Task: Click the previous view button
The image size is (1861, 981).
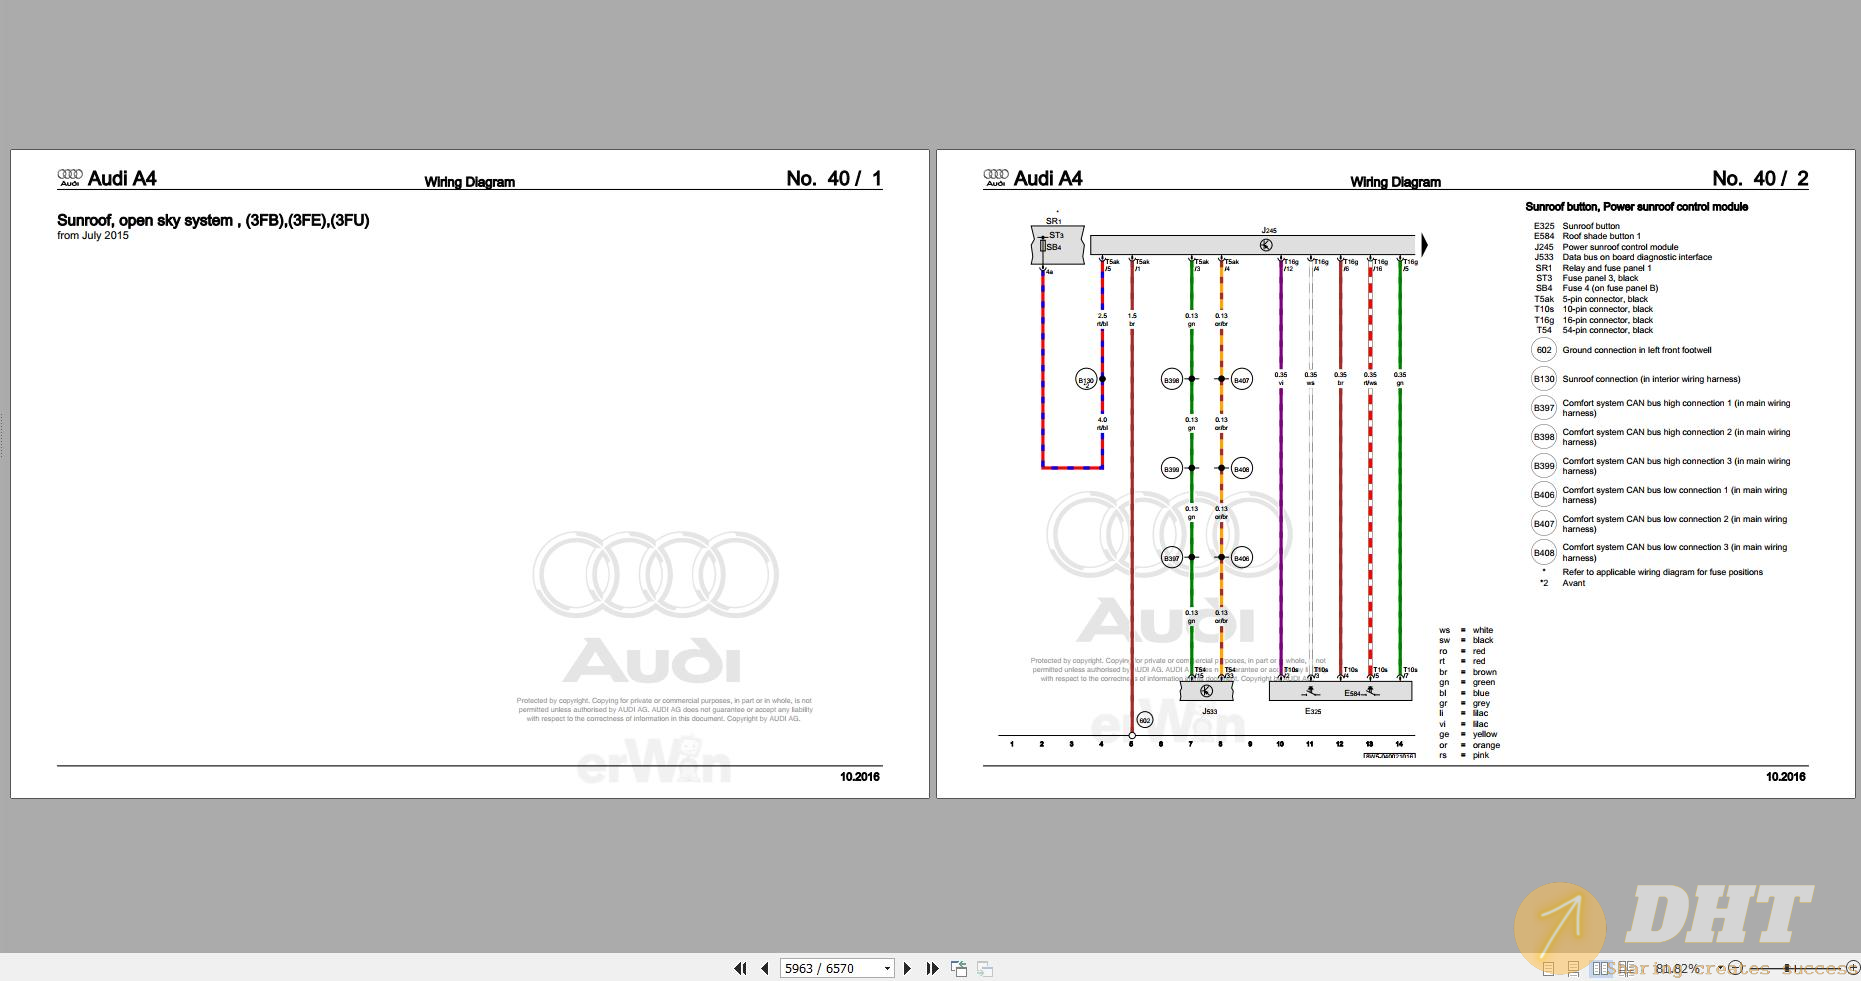Action: click(x=959, y=968)
